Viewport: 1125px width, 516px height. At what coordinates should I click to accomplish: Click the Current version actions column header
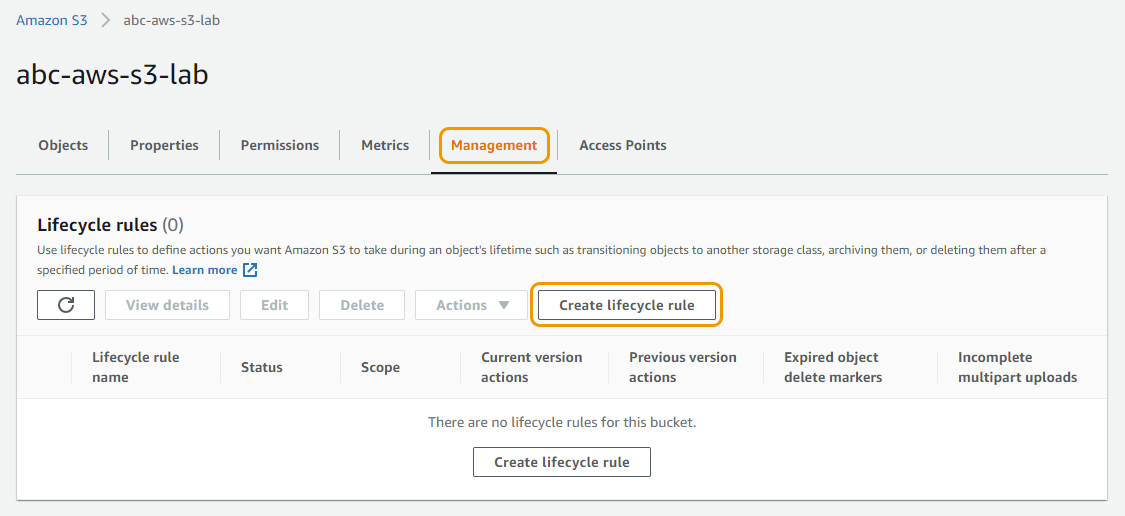click(532, 367)
